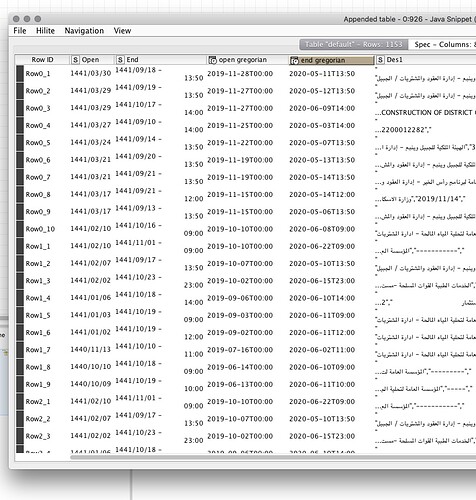Sort by the Open column header

92,60
